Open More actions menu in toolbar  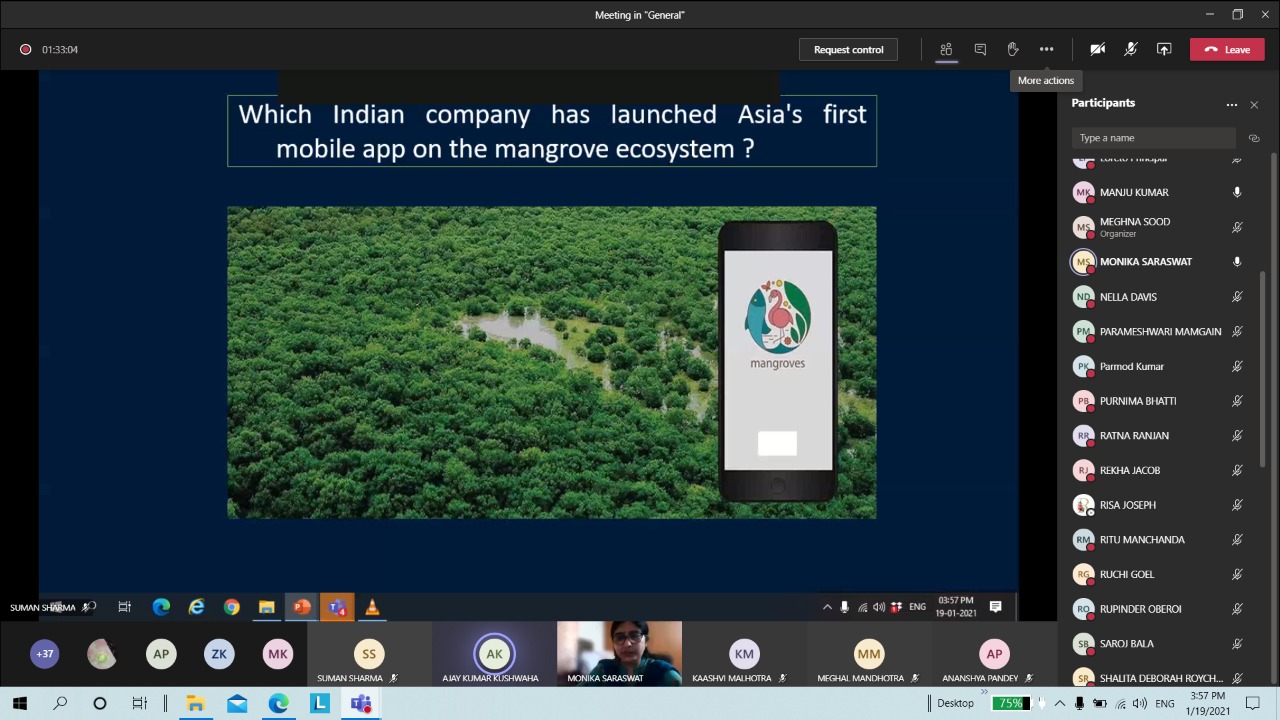(x=1046, y=49)
